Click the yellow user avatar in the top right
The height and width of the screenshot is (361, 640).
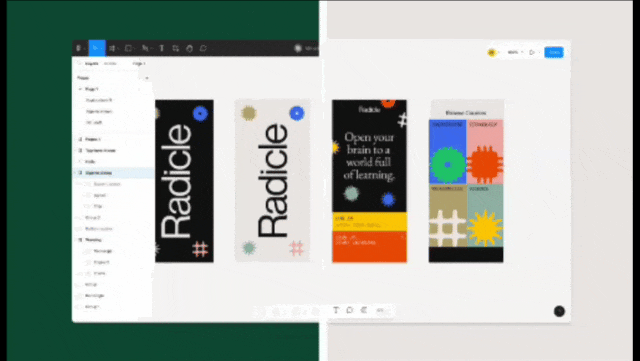[x=492, y=52]
